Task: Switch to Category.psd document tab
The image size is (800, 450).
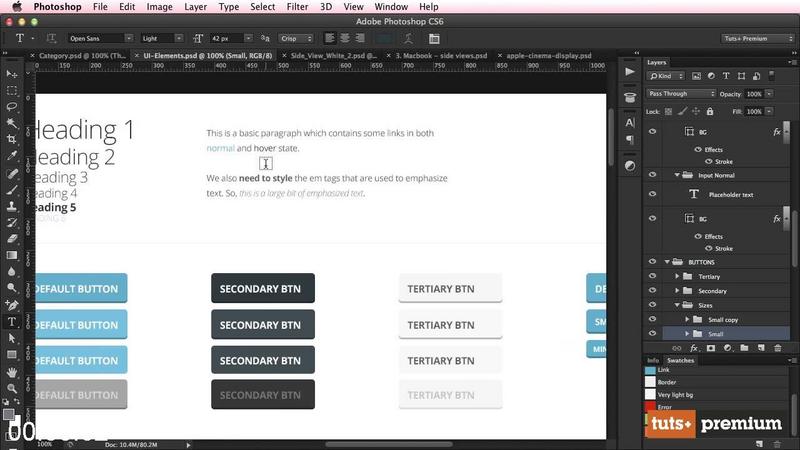Action: coord(82,55)
